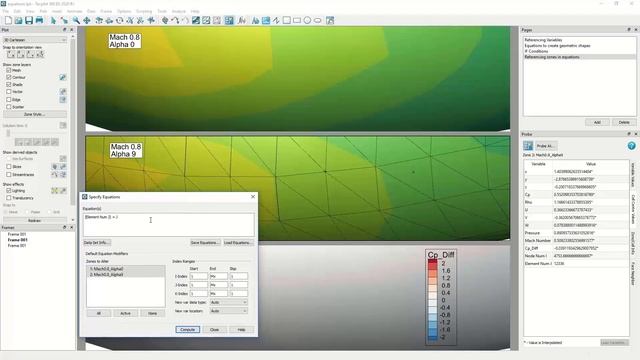Viewport: 640px width, 360px height.
Task: Open Lighting details icon in sidebar
Action: coord(63,191)
